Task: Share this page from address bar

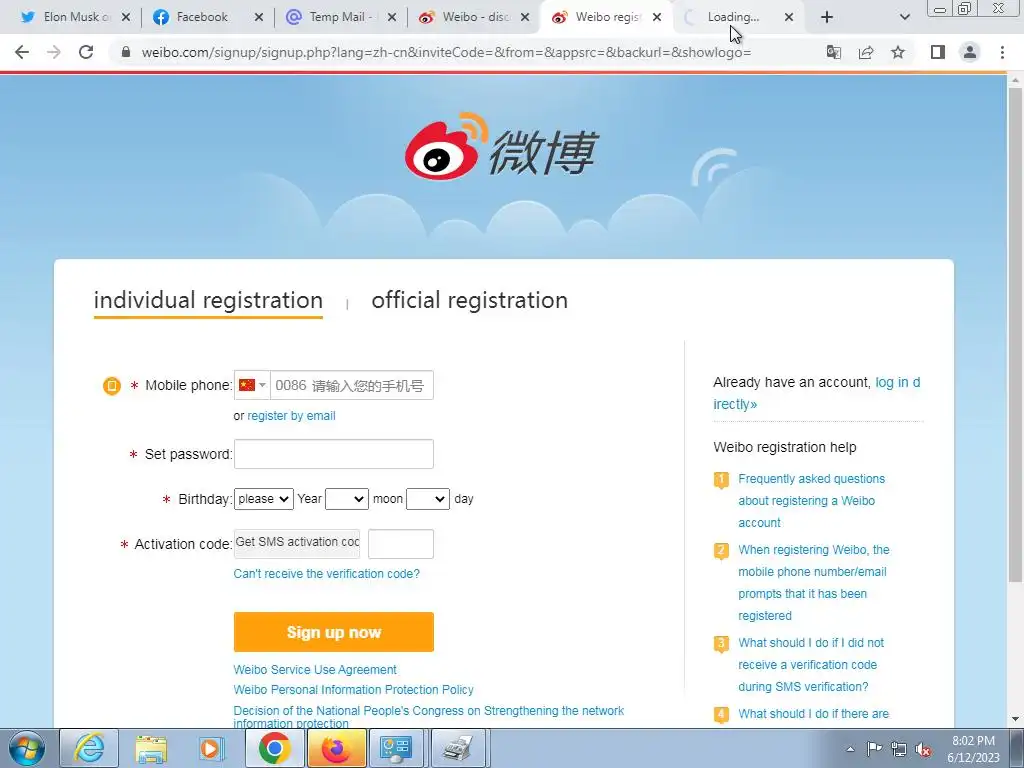Action: 866,52
